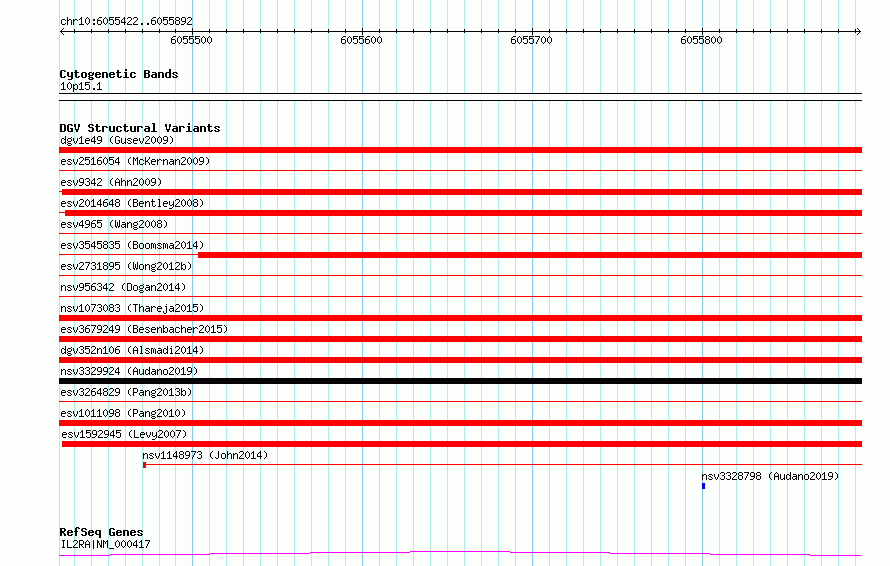The image size is (890, 566).
Task: Click the thick red dgv1e49 bar
Action: coord(460,150)
